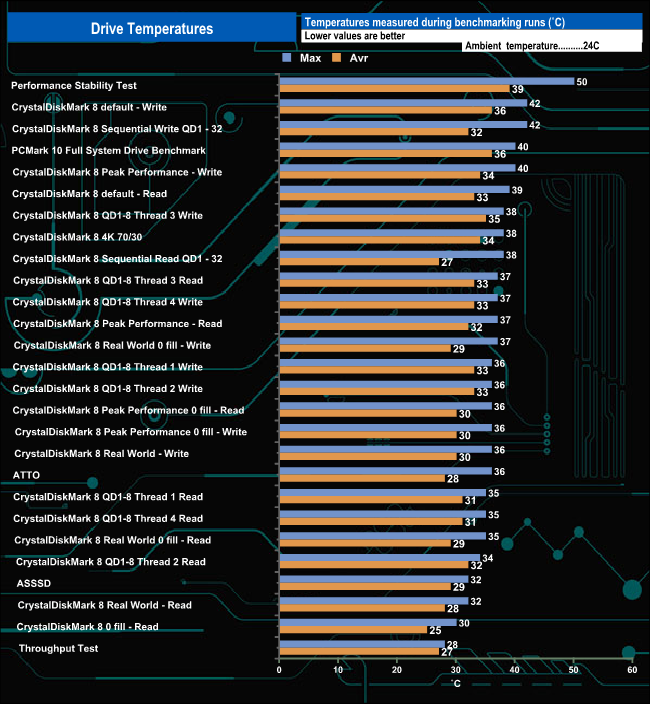Click the °C axis unit label
The image size is (650, 704).
[x=456, y=684]
